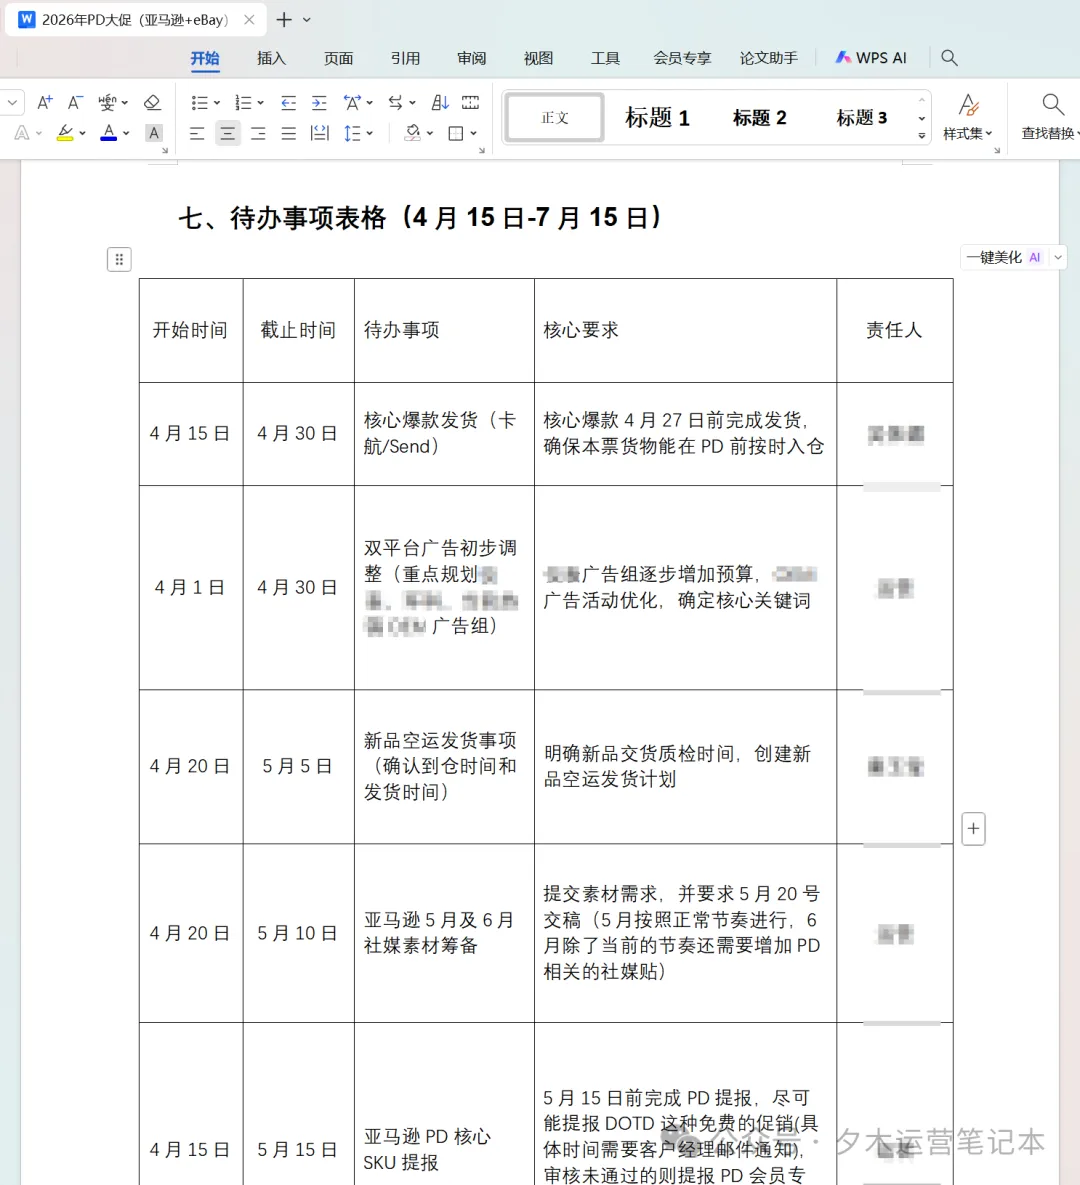Switch to the 开始 tab
This screenshot has height=1185, width=1080.
(x=205, y=58)
